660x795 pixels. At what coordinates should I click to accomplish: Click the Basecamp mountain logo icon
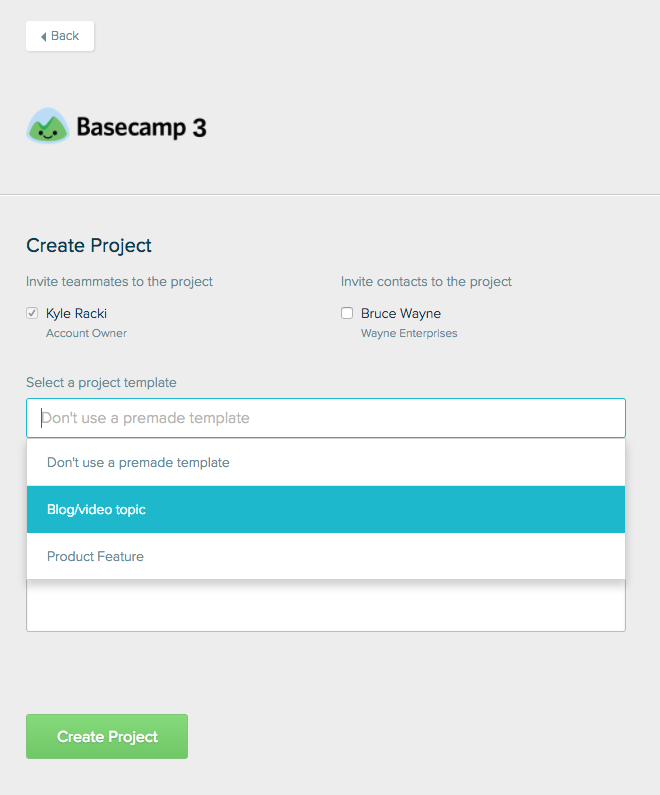pyautogui.click(x=47, y=127)
